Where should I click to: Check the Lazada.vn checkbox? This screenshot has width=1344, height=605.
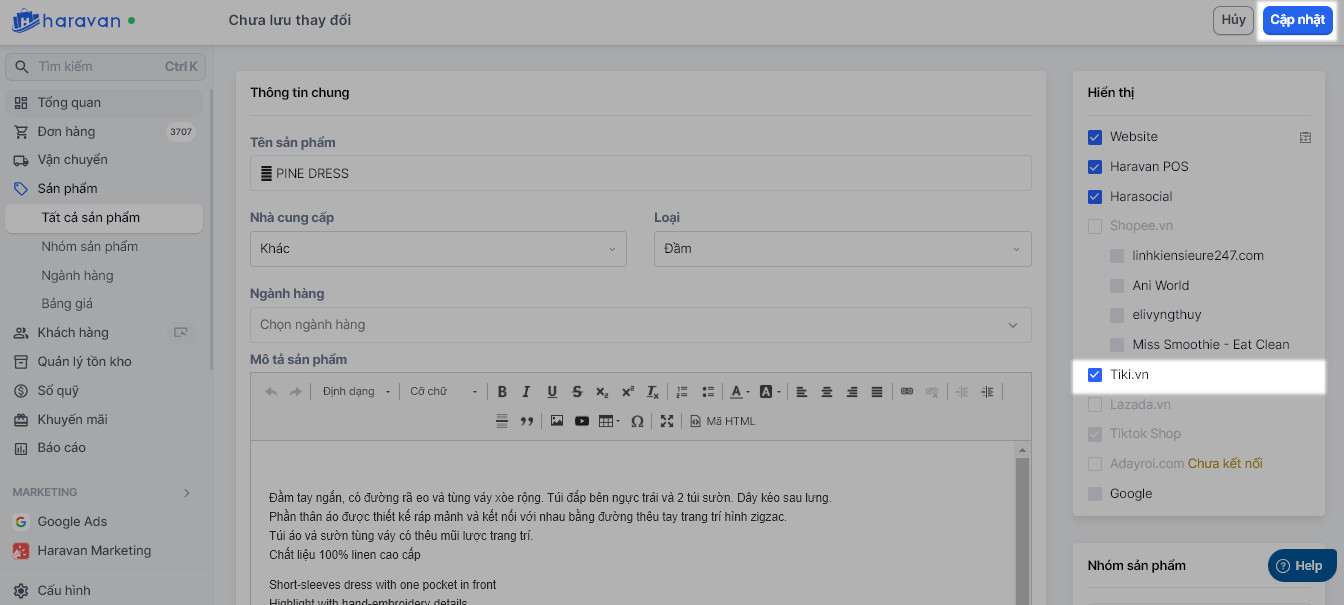click(1095, 405)
